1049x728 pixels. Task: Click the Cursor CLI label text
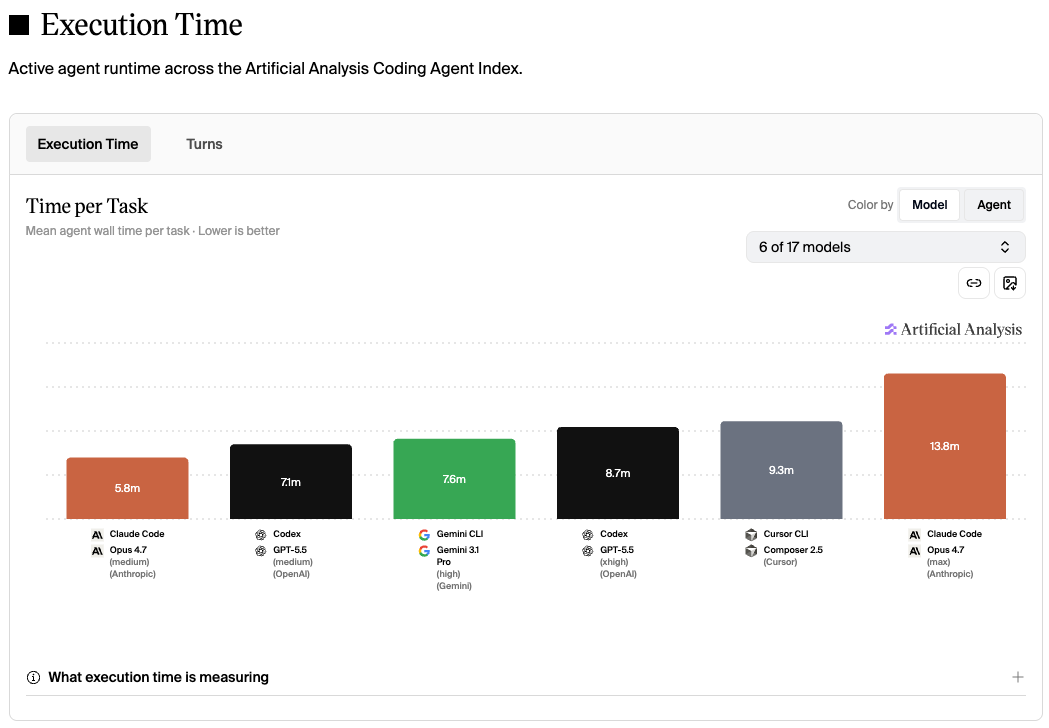[x=786, y=534]
